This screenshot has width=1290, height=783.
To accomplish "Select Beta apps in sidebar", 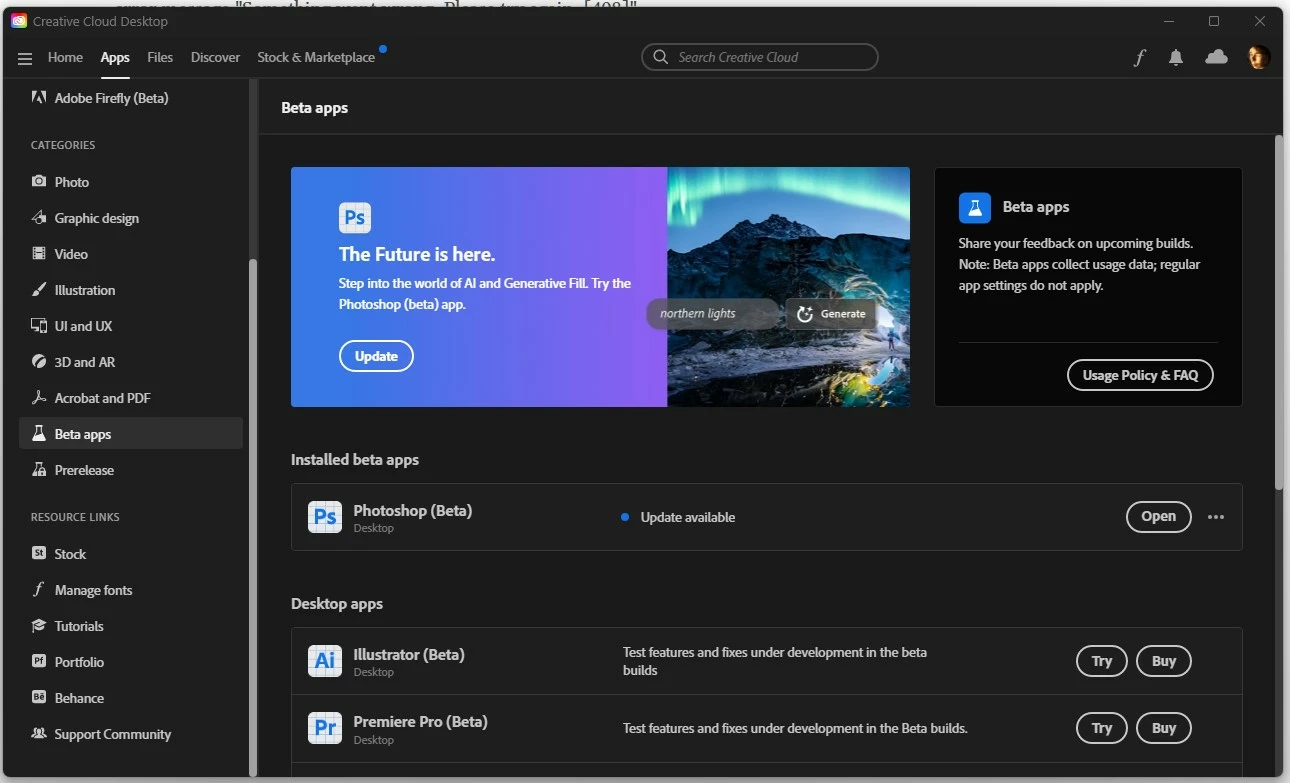I will point(131,434).
